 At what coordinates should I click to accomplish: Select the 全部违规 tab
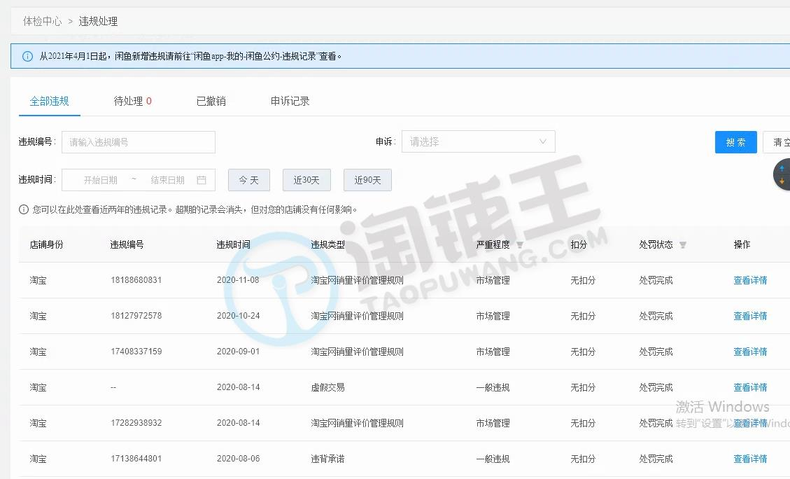(50, 101)
